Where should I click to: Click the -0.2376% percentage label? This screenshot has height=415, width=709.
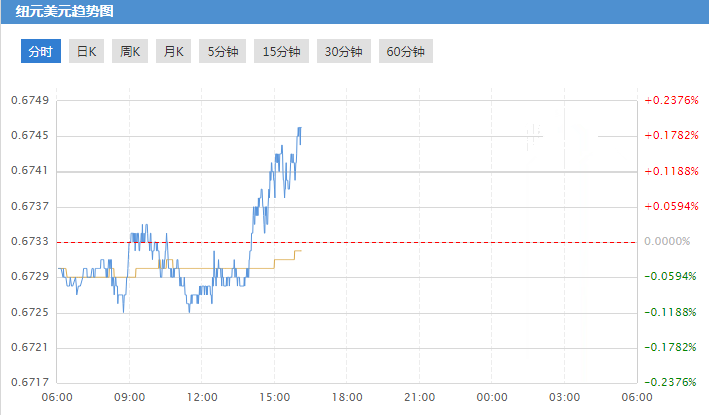click(670, 382)
